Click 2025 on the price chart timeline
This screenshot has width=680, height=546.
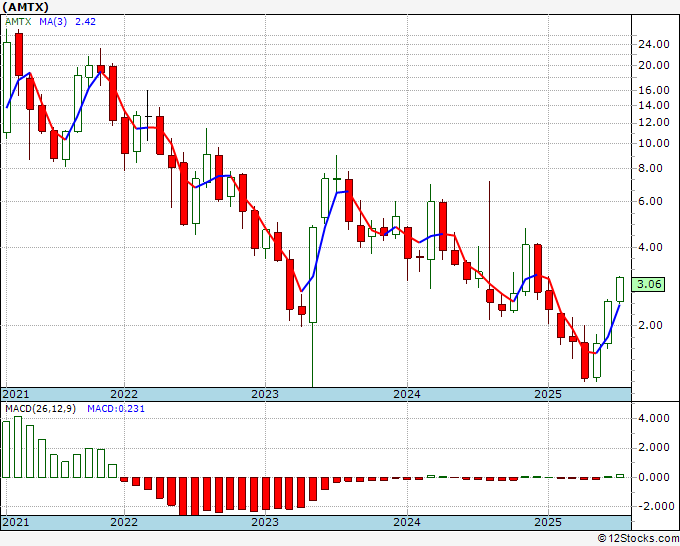548,394
